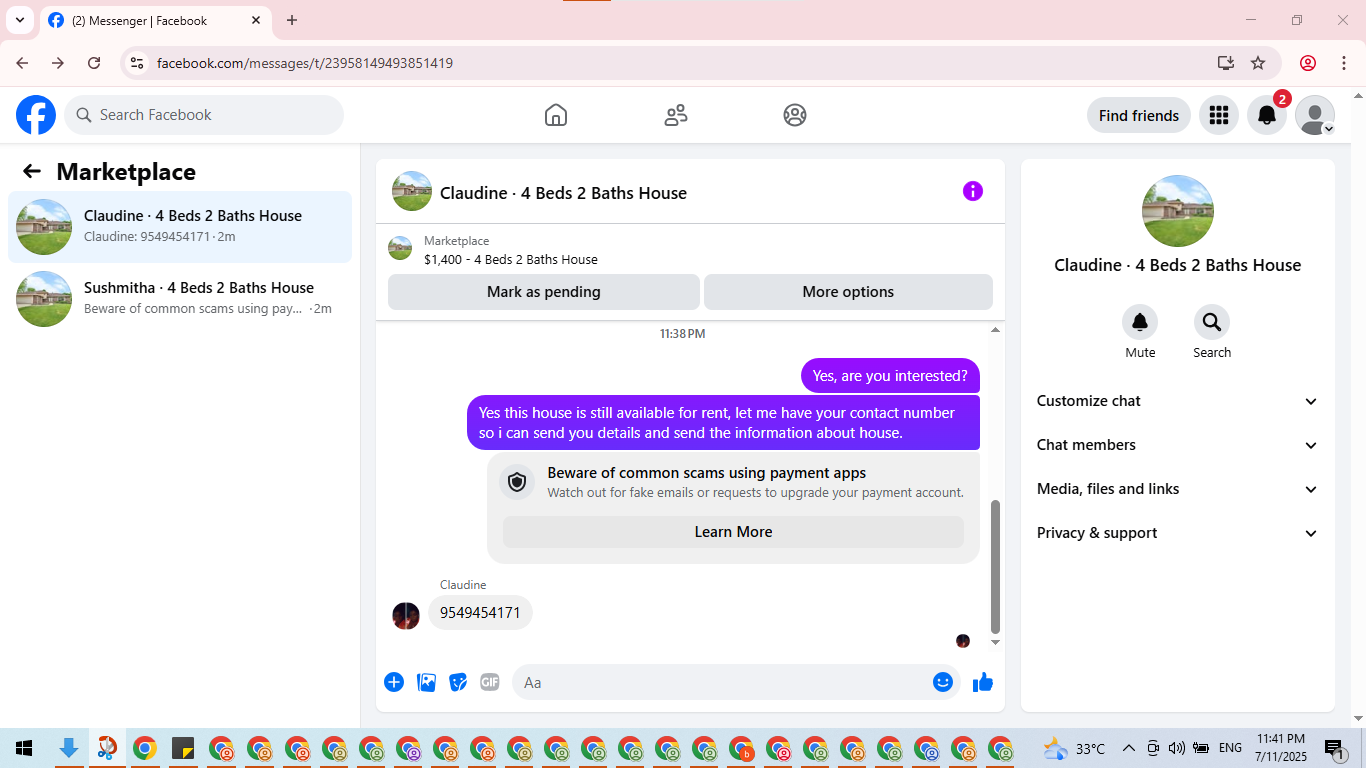Open the Windows notification center icon
The width and height of the screenshot is (1366, 768).
[x=1334, y=748]
